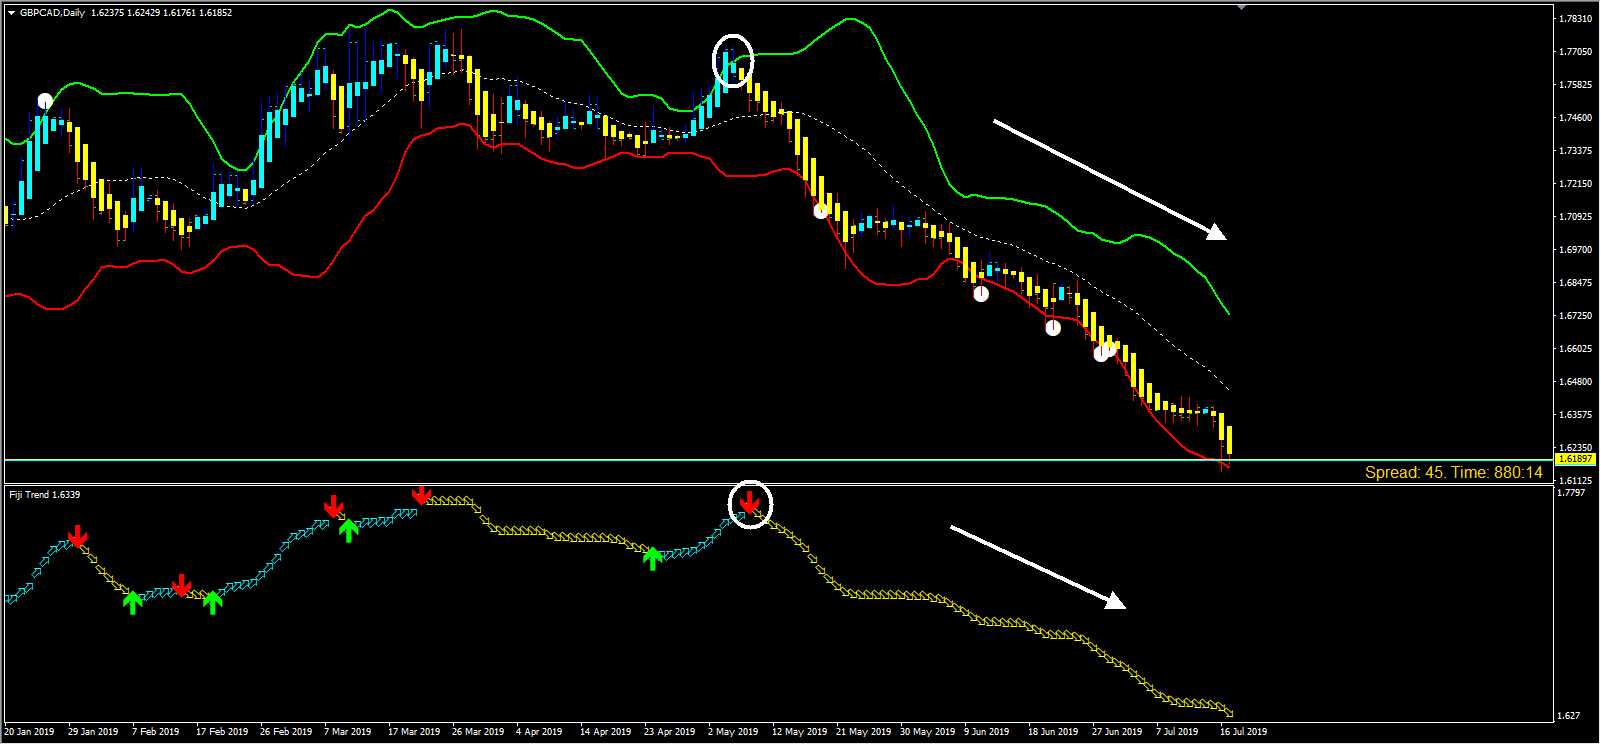The width and height of the screenshot is (1601, 745).
Task: Click the 9 Jun 2019 date label
Action: pyautogui.click(x=988, y=732)
